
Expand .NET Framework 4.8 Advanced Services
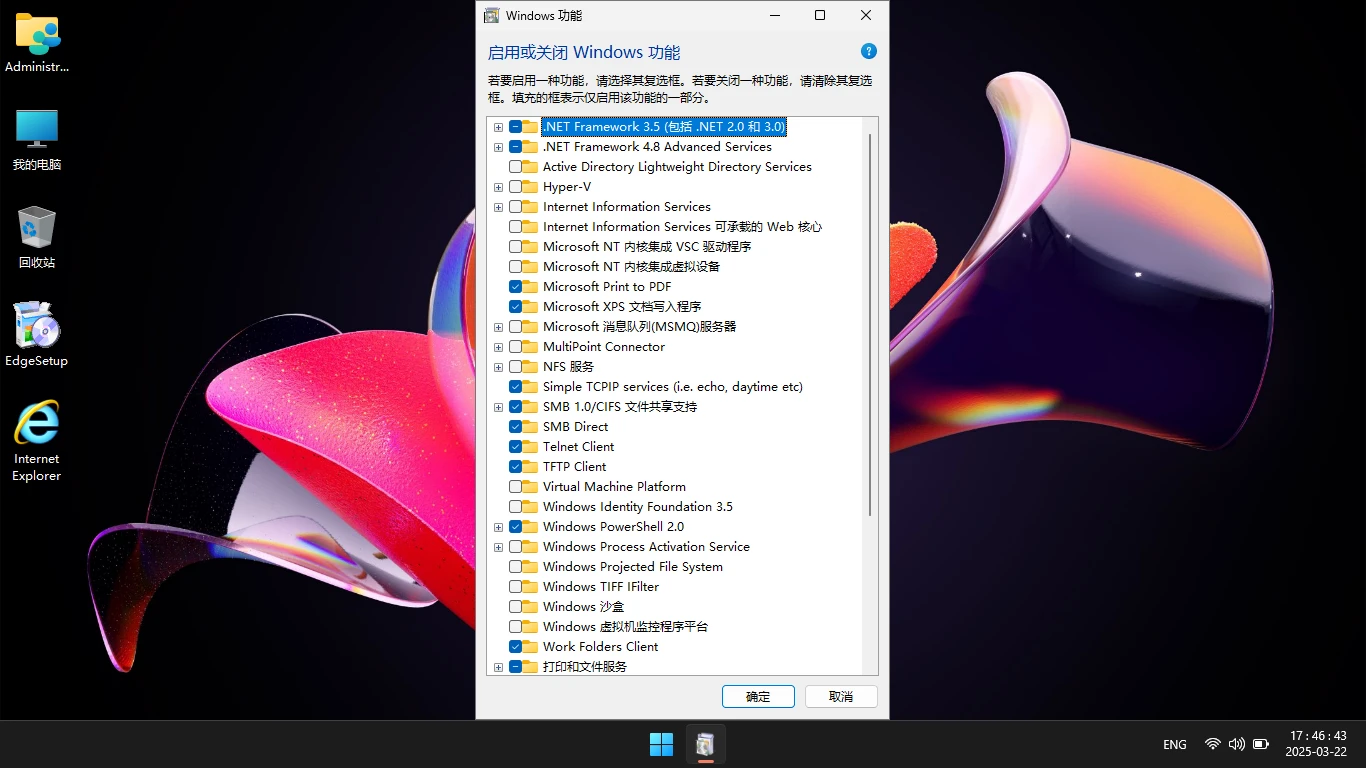pyautogui.click(x=498, y=147)
